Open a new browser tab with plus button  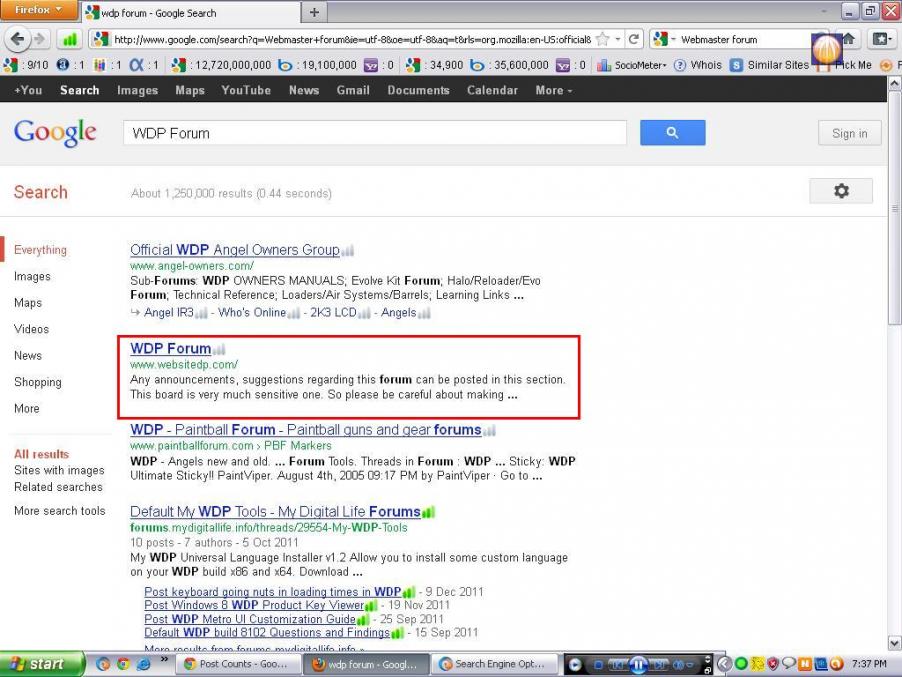[x=314, y=12]
